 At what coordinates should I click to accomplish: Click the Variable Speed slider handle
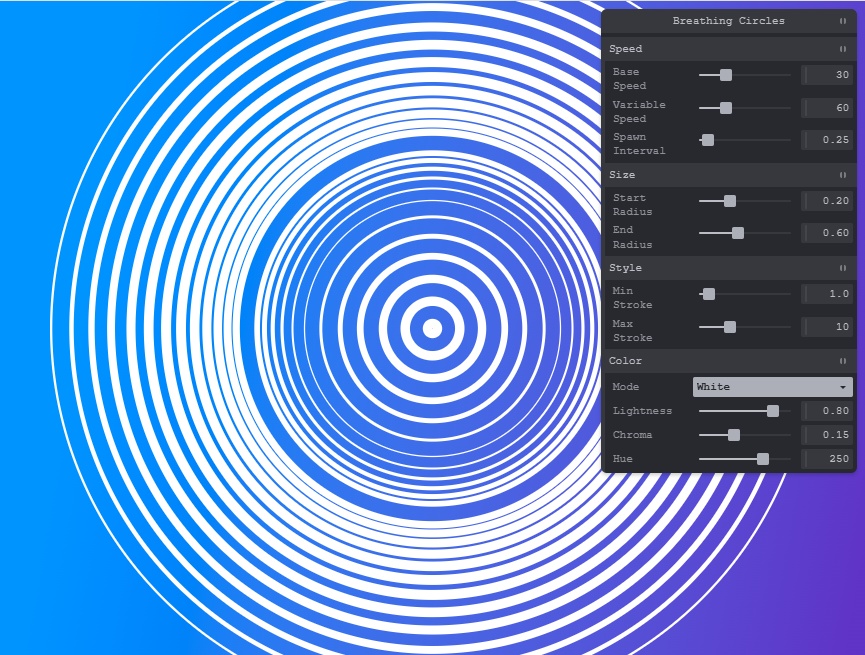726,108
